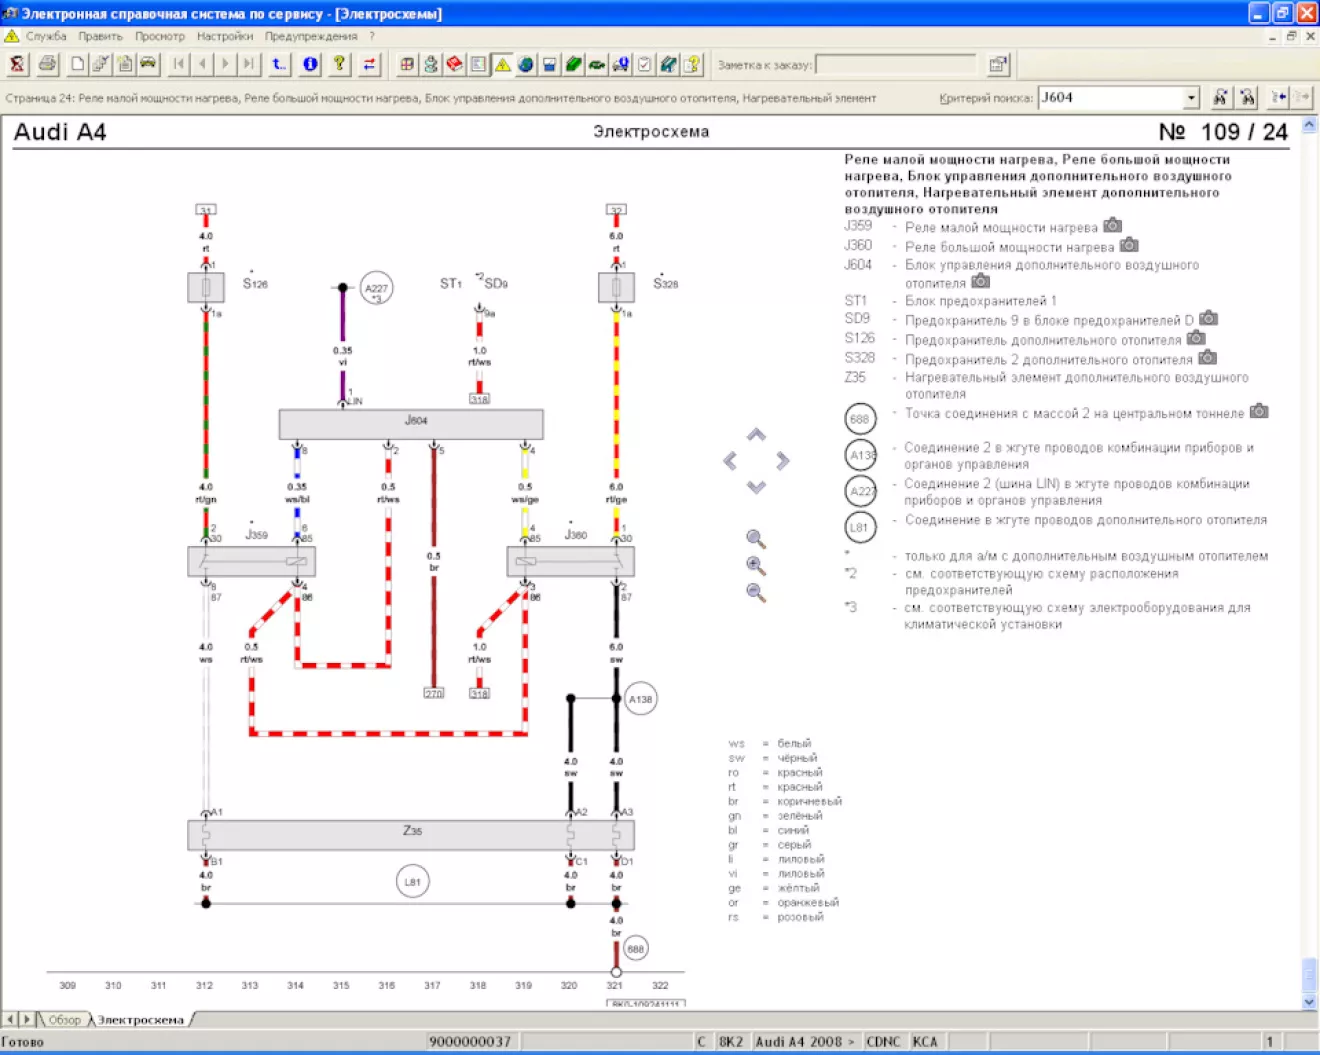Open camera icon for J604 control unit
The height and width of the screenshot is (1055, 1320).
tap(980, 282)
